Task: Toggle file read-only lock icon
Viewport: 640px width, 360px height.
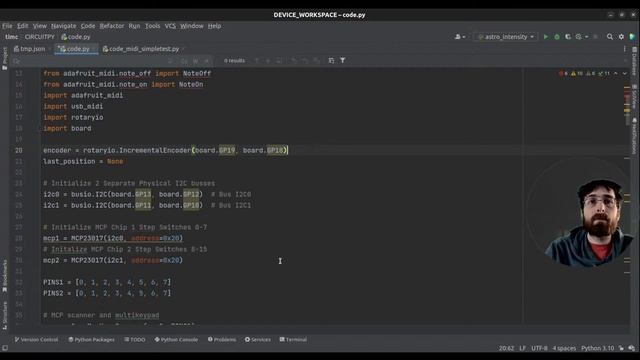Action: tap(621, 348)
